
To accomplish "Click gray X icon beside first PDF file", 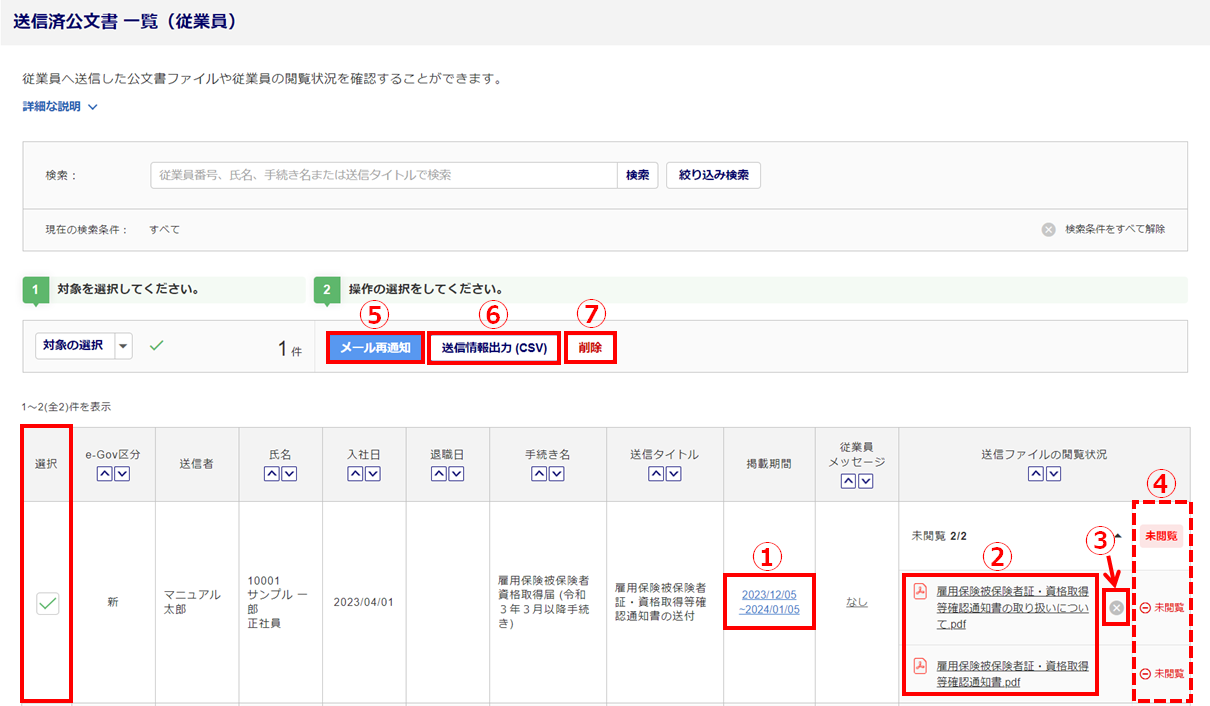I will click(x=1116, y=608).
